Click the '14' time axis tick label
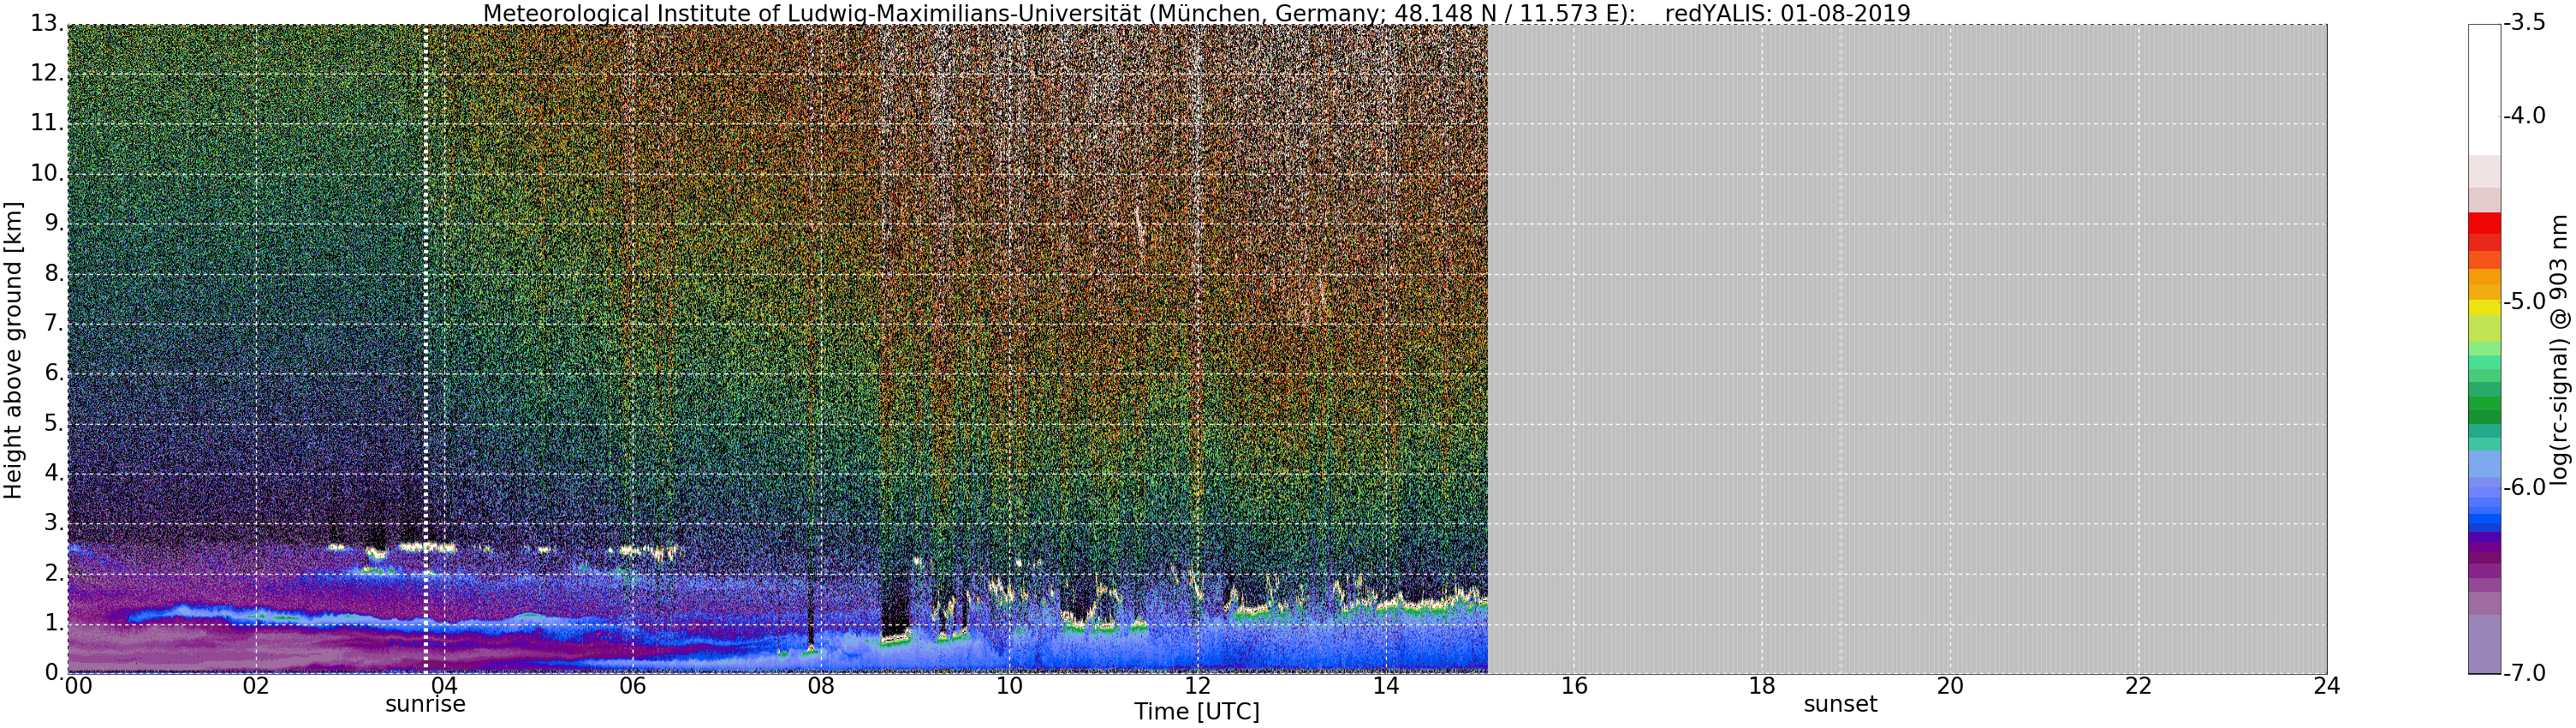2576x728 pixels. tap(1385, 686)
